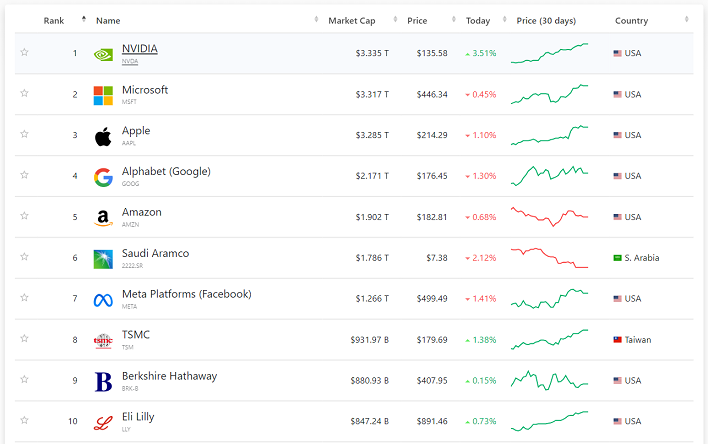The image size is (708, 444).
Task: Click the Meta Platforms logo icon
Action: pos(103,300)
